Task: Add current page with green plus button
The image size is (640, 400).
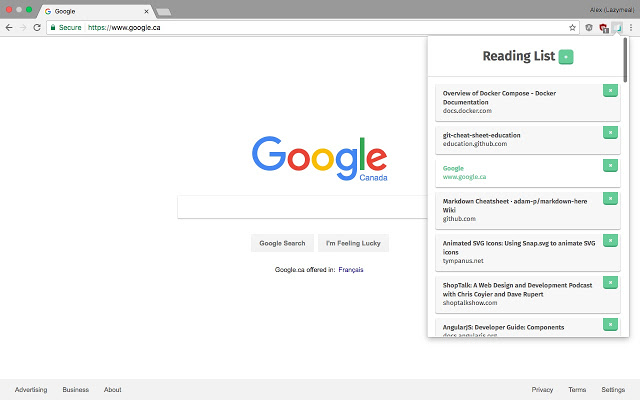Action: pos(566,57)
